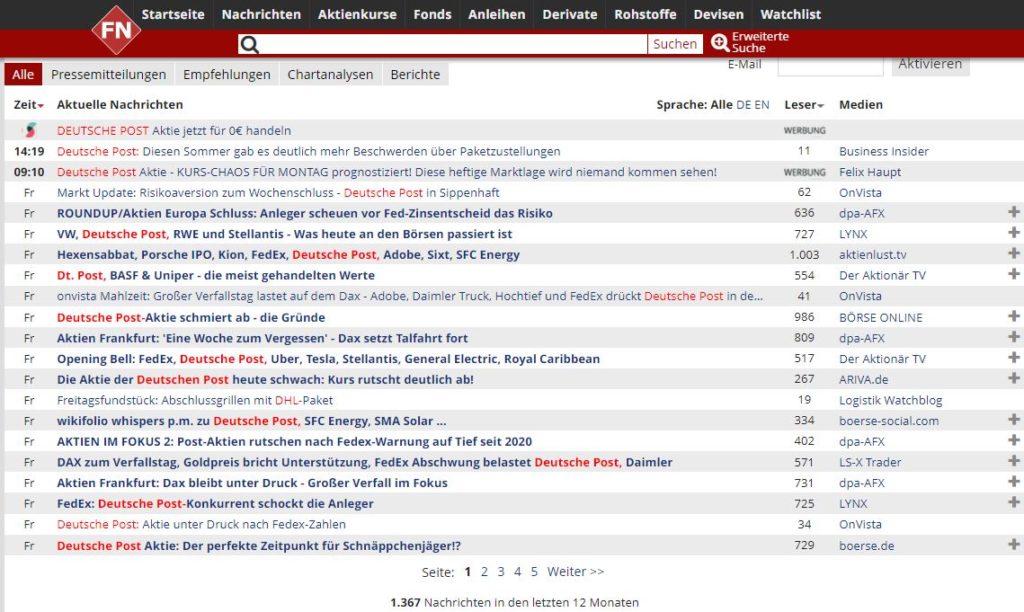Open the Startseite menu item

coord(173,14)
